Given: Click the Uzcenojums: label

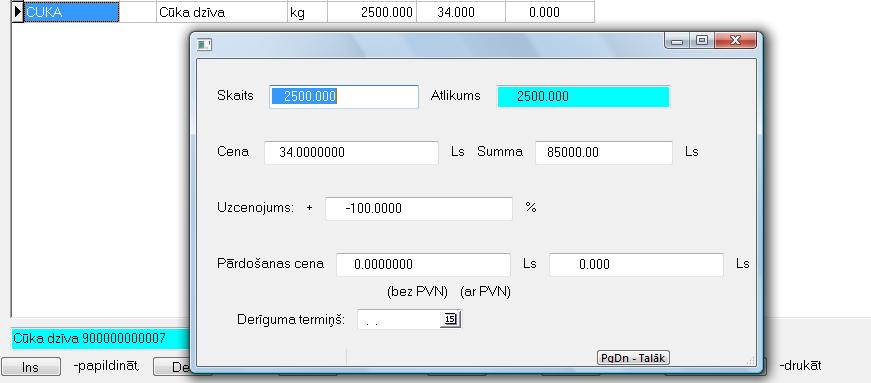Looking at the screenshot, I should pos(255,207).
